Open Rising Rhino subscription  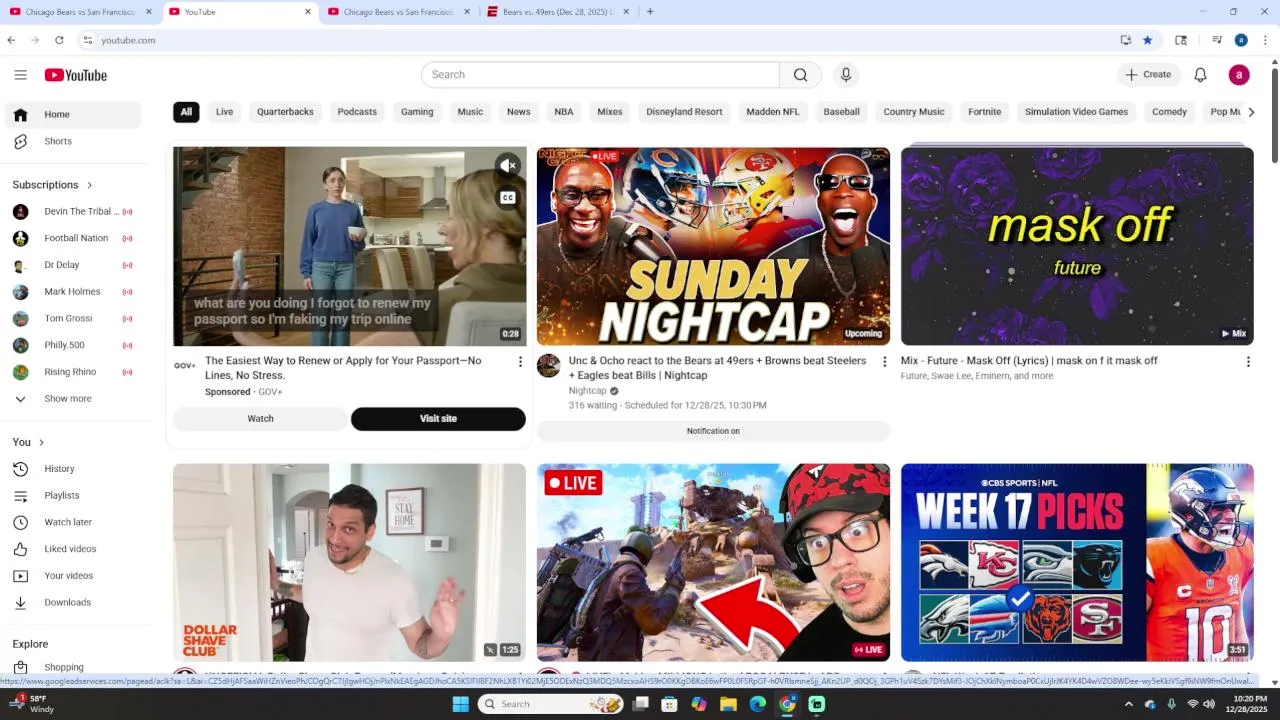click(x=72, y=372)
